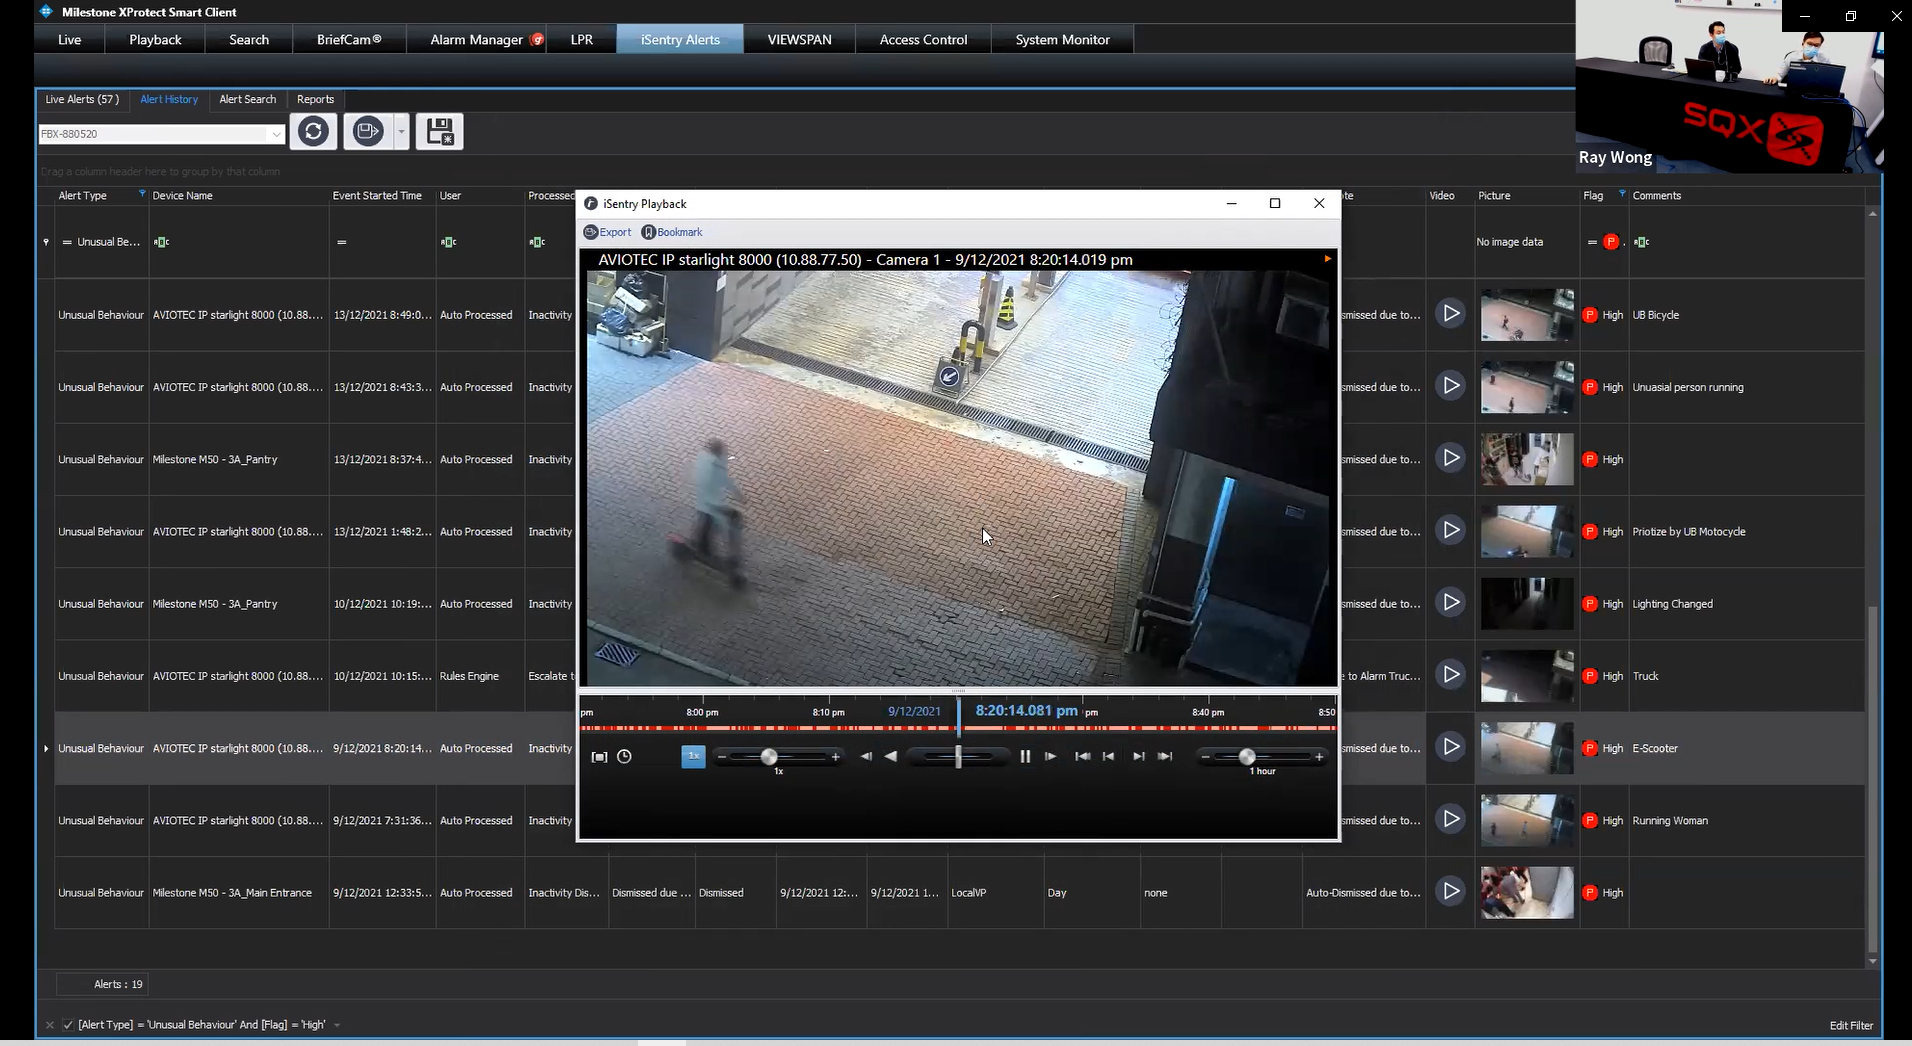Click the export video icon button
This screenshot has width=1912, height=1046.
(x=368, y=132)
